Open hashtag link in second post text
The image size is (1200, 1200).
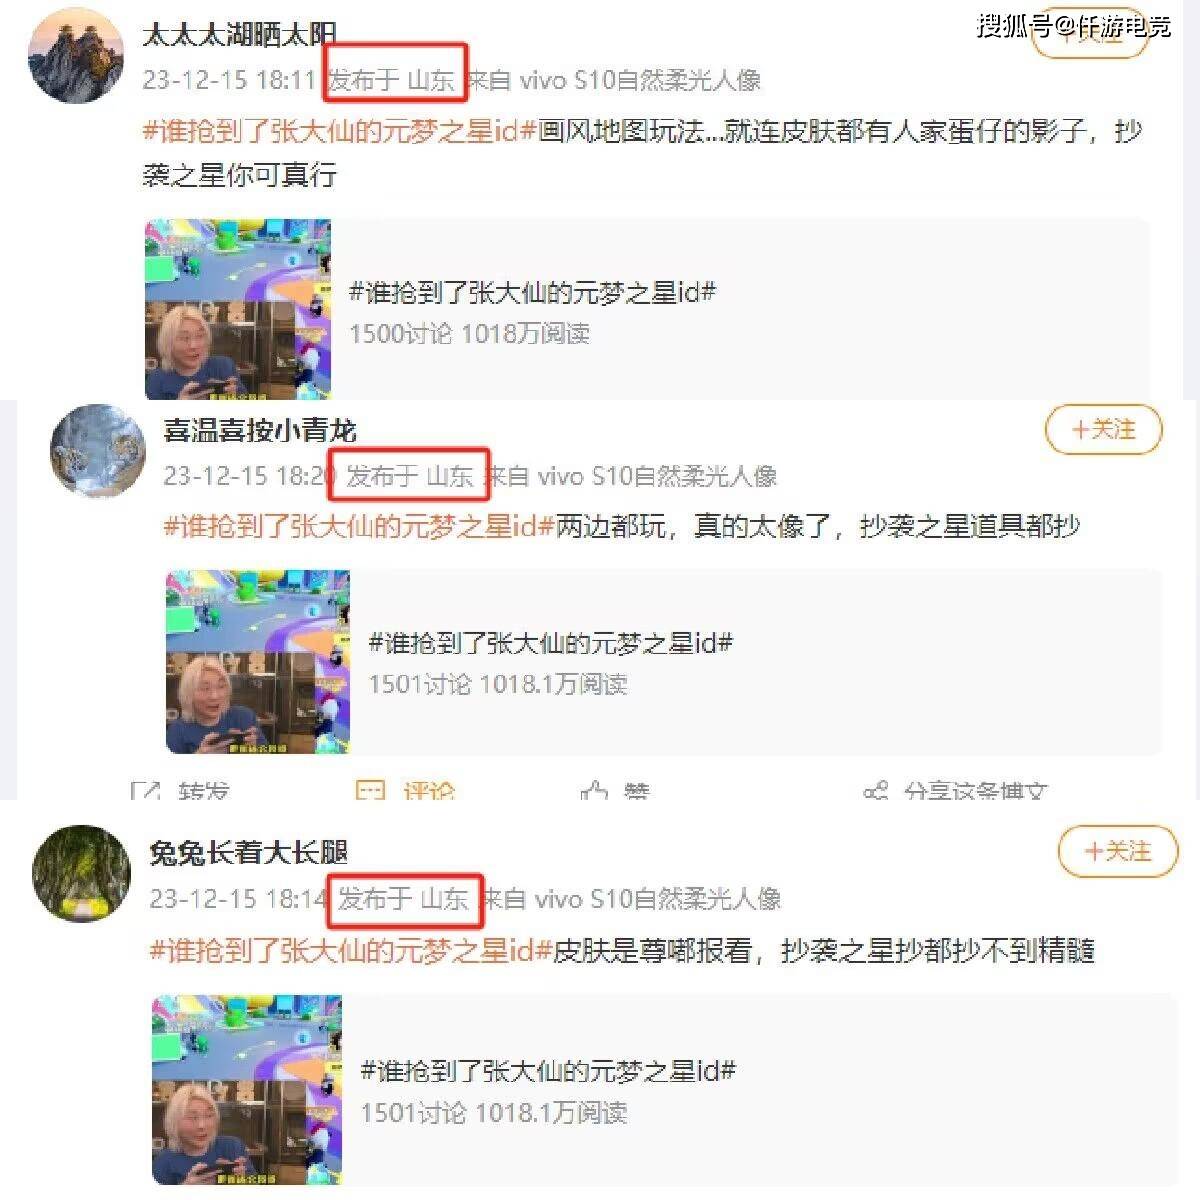tap(359, 527)
